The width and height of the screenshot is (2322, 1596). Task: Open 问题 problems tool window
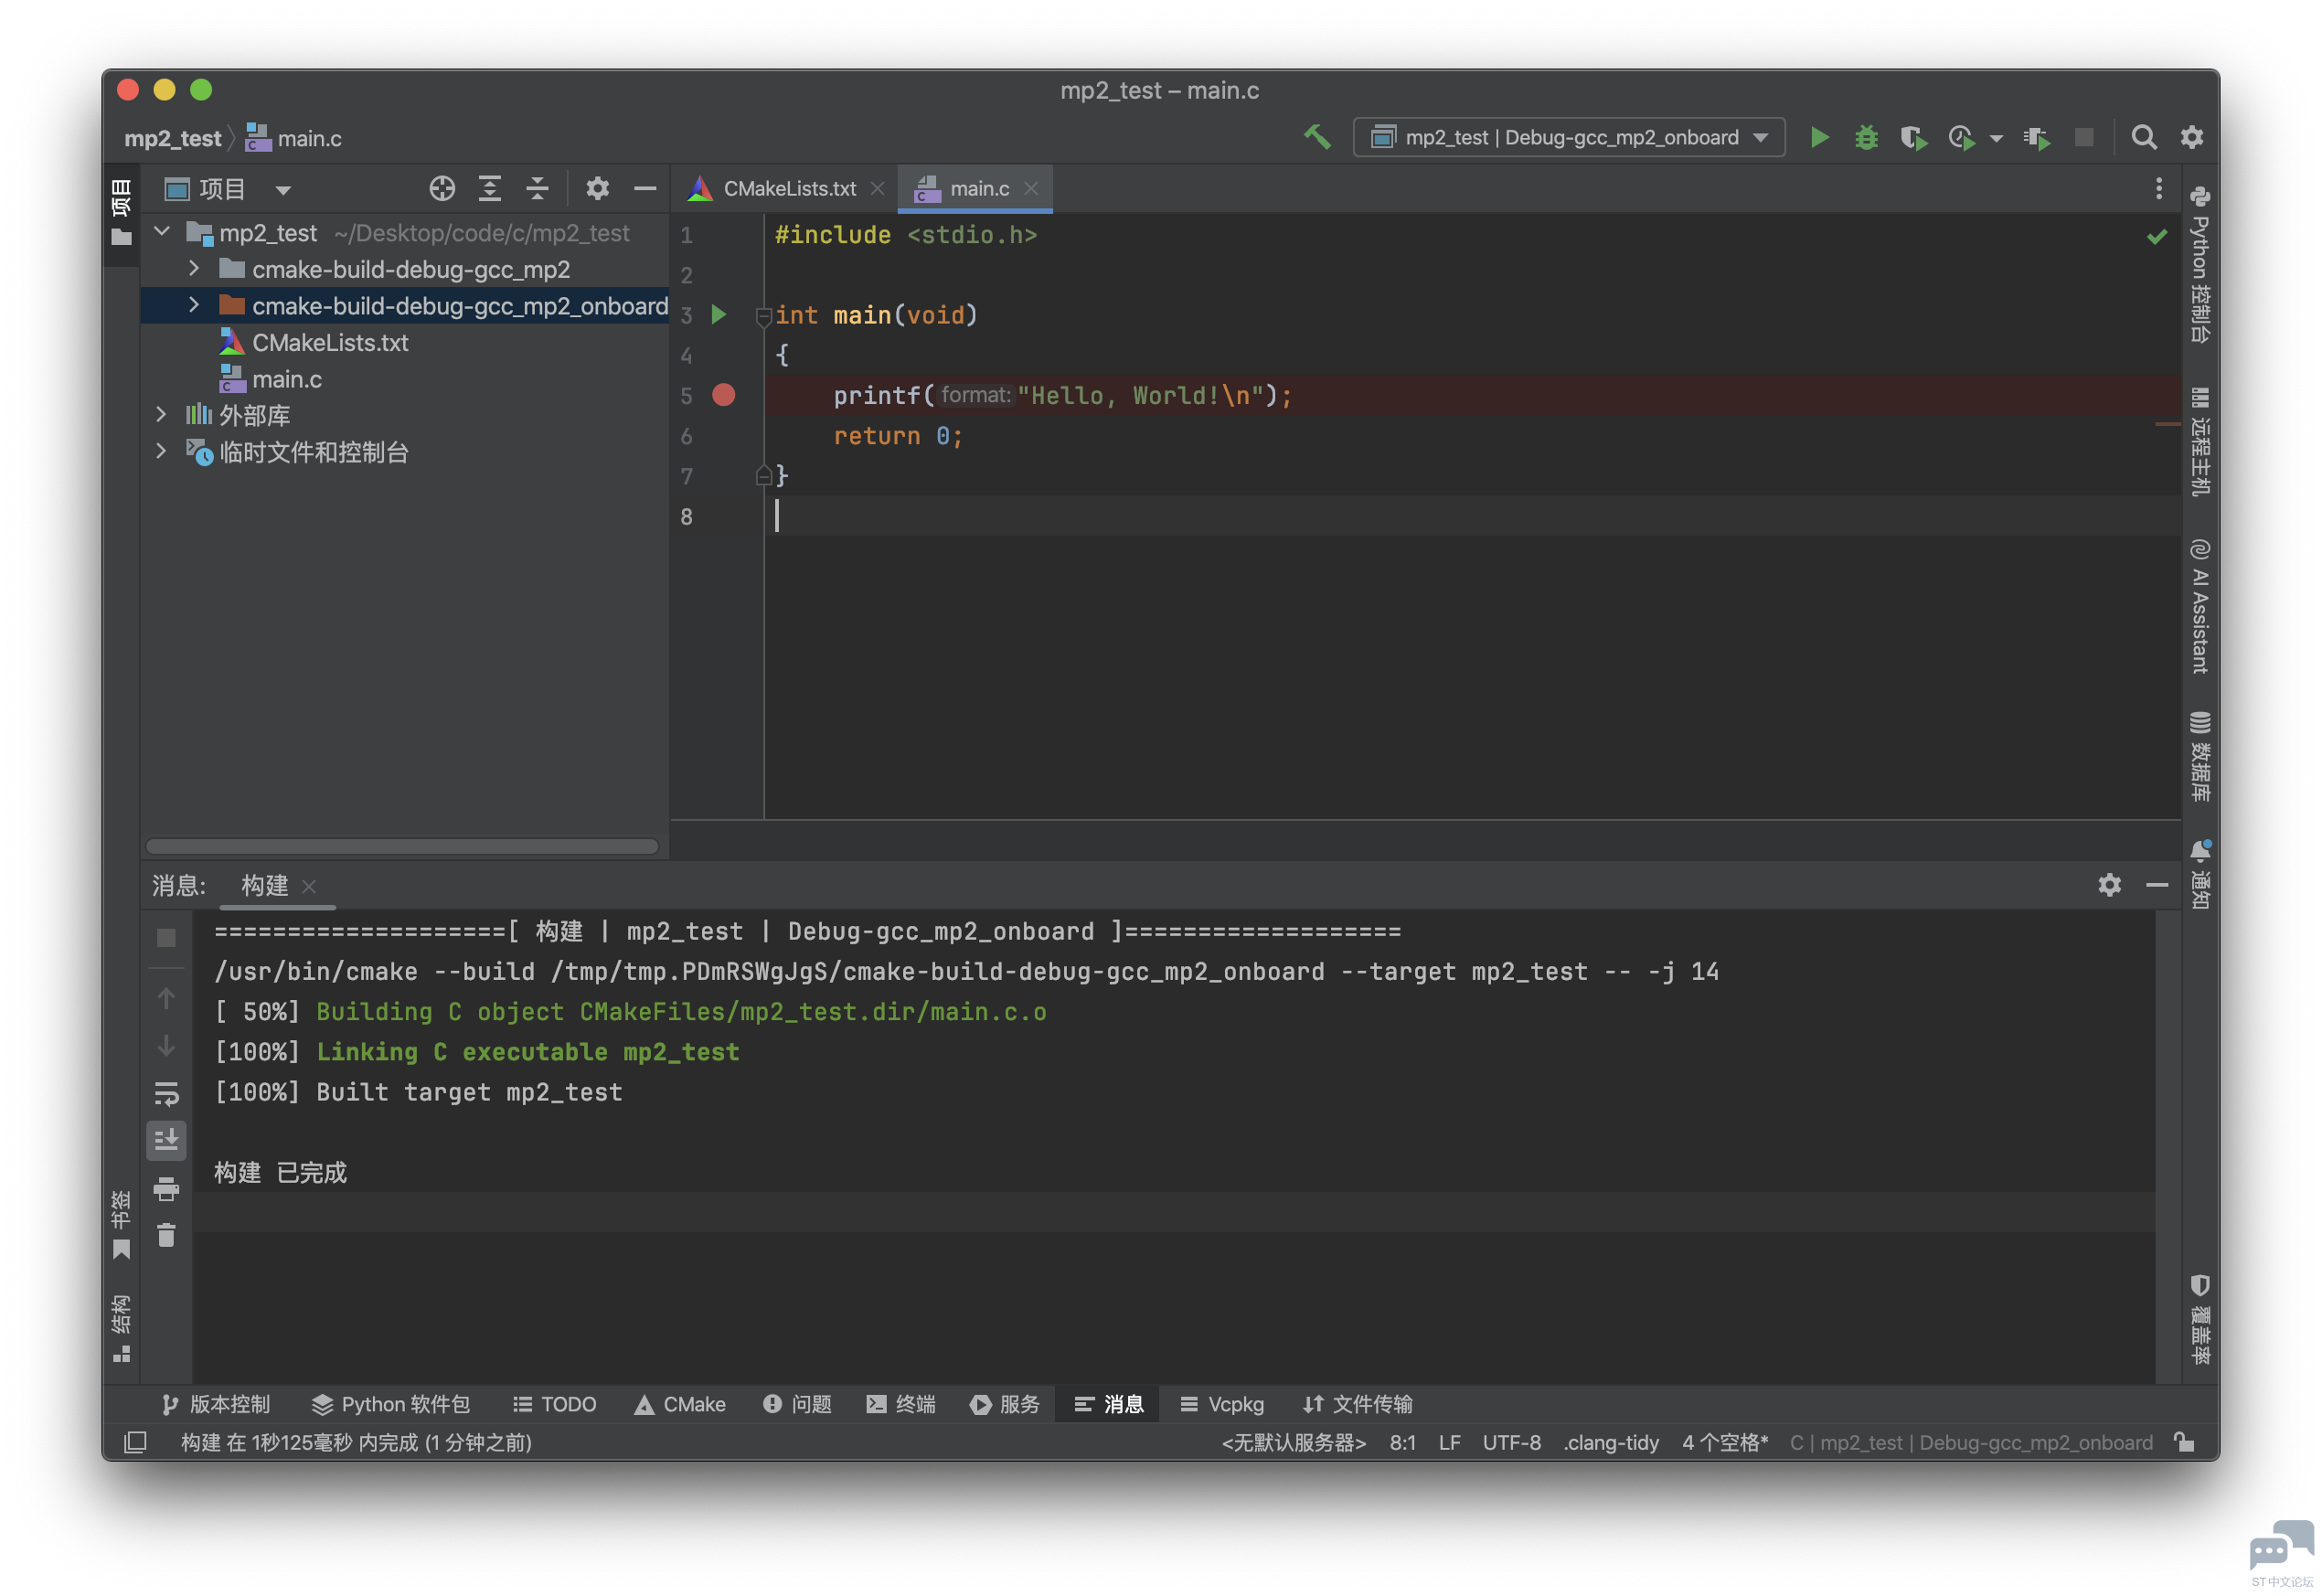(797, 1404)
